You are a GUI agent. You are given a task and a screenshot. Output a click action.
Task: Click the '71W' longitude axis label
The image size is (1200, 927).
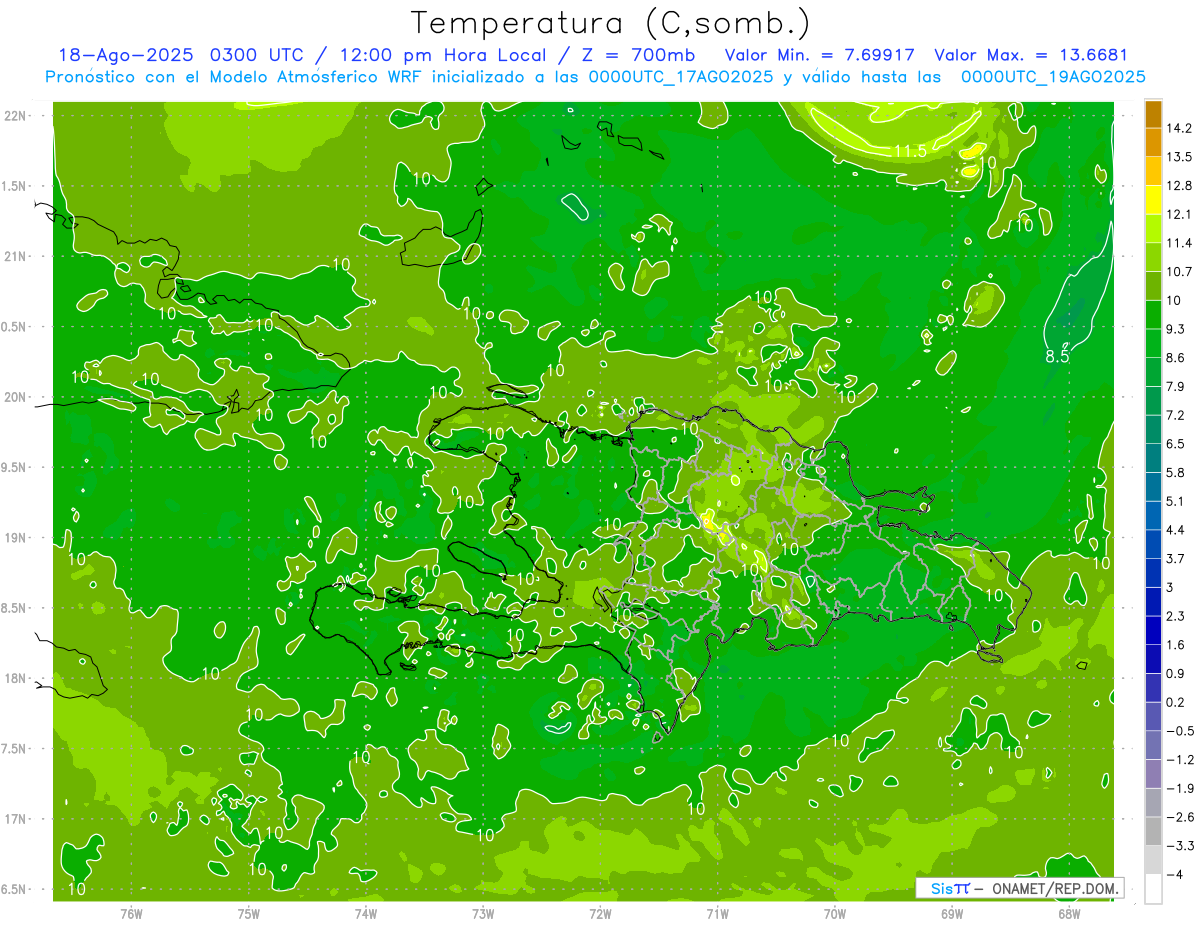pyautogui.click(x=717, y=913)
